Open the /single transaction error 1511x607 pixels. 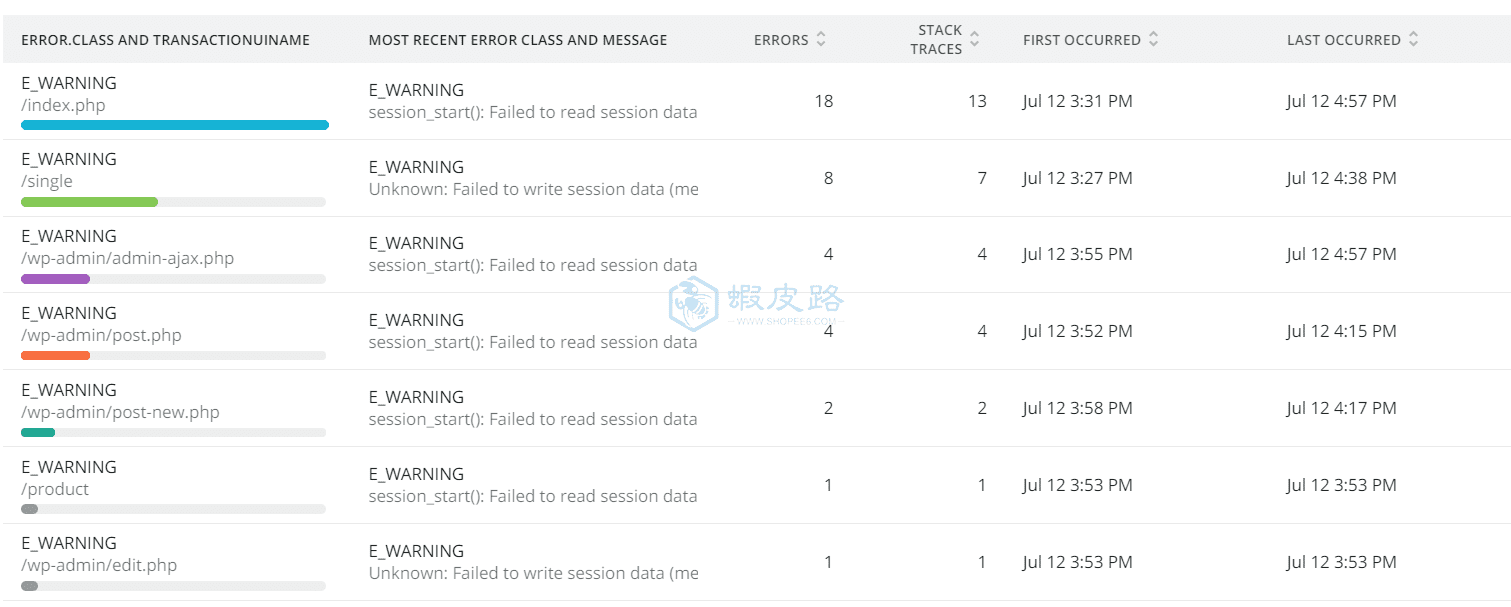point(755,178)
